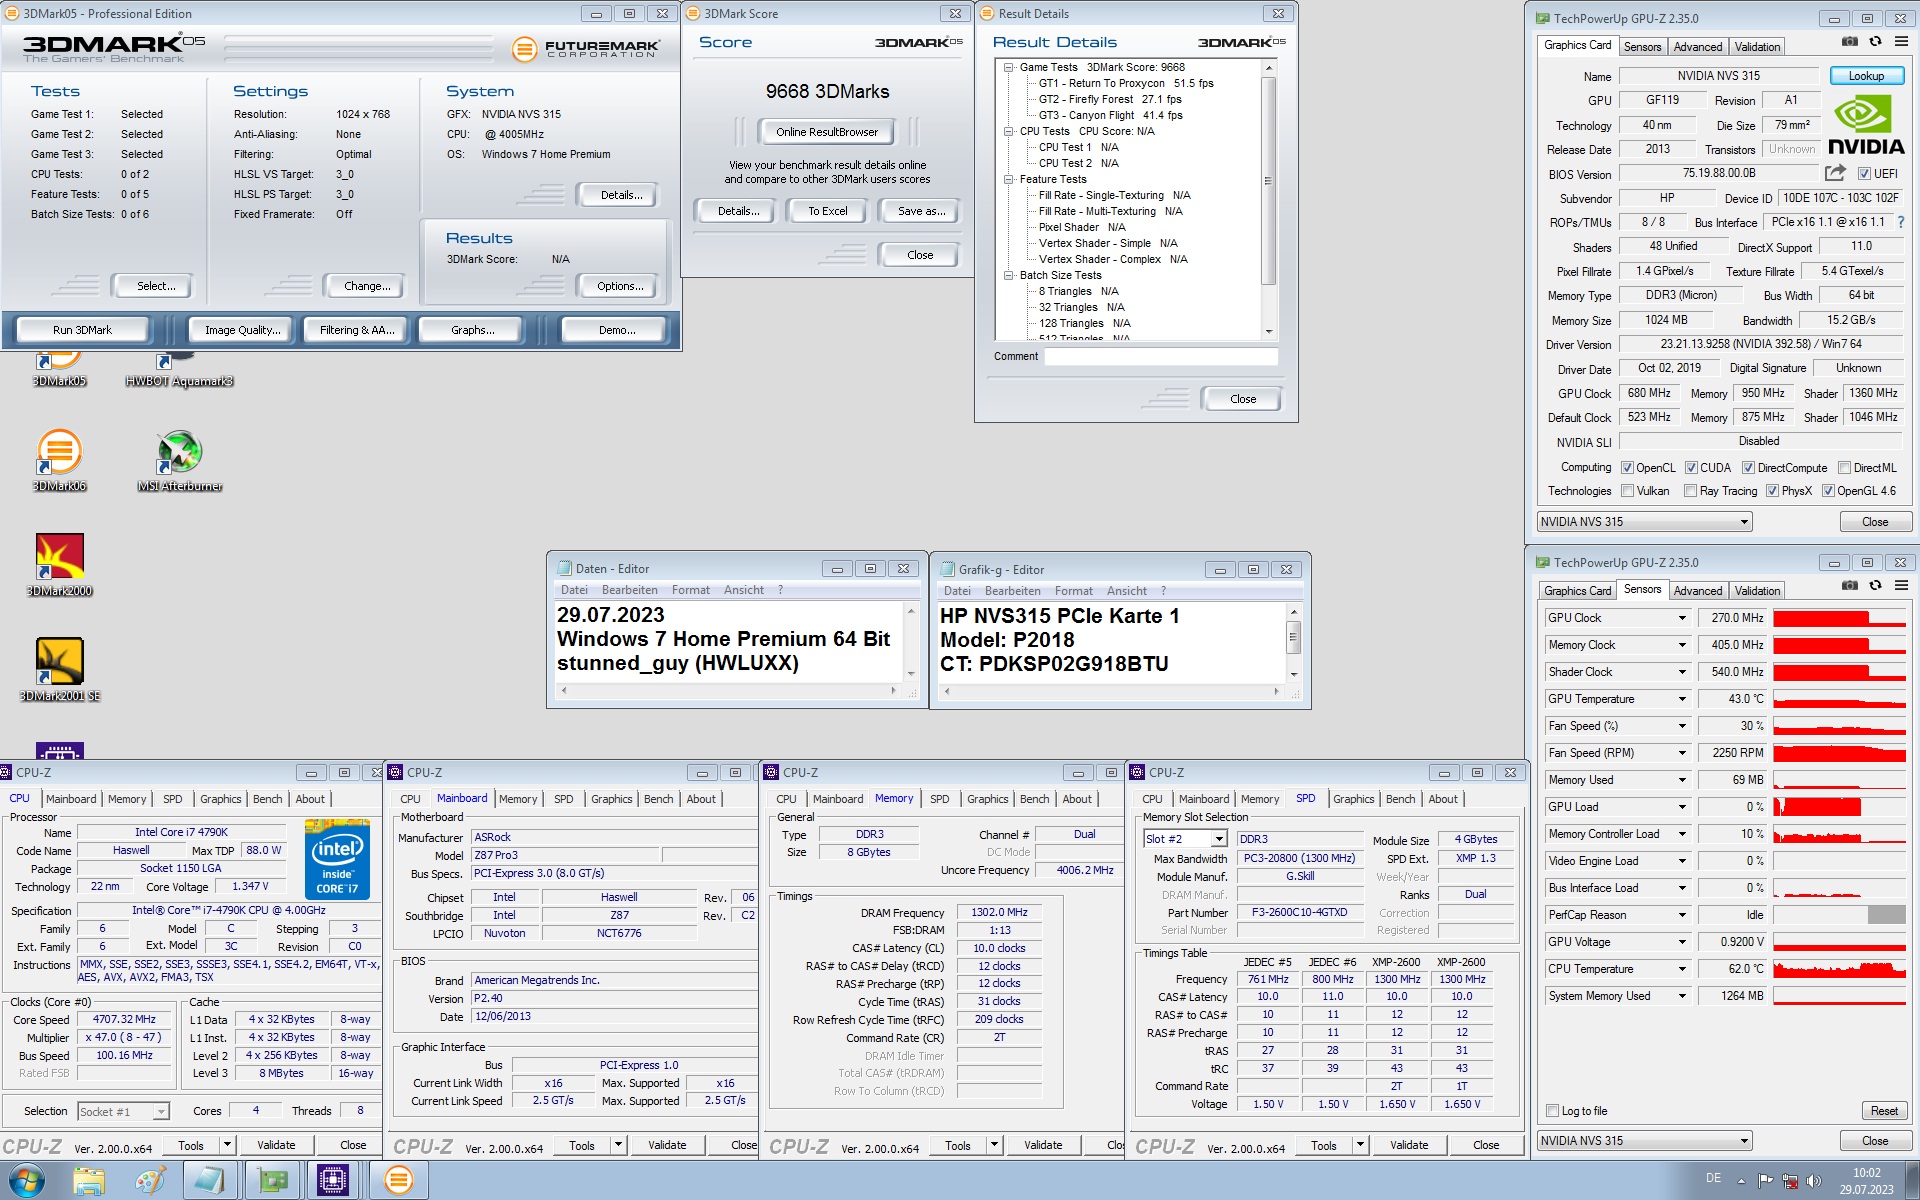Take screenshot with upper GPU-Z camera icon
The width and height of the screenshot is (1920, 1200).
1849,42
